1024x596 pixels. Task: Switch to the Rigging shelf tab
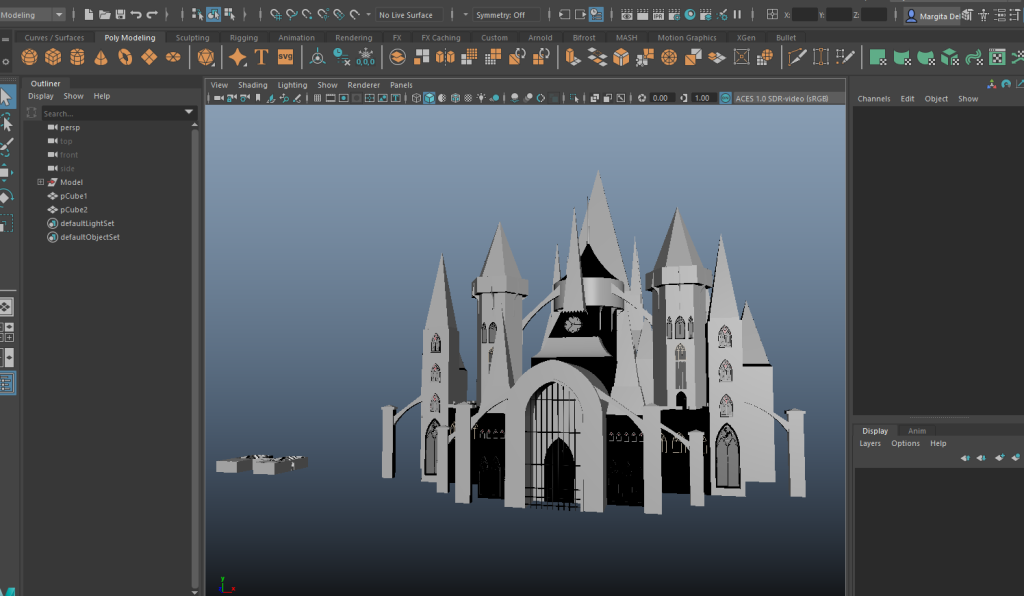coord(244,38)
